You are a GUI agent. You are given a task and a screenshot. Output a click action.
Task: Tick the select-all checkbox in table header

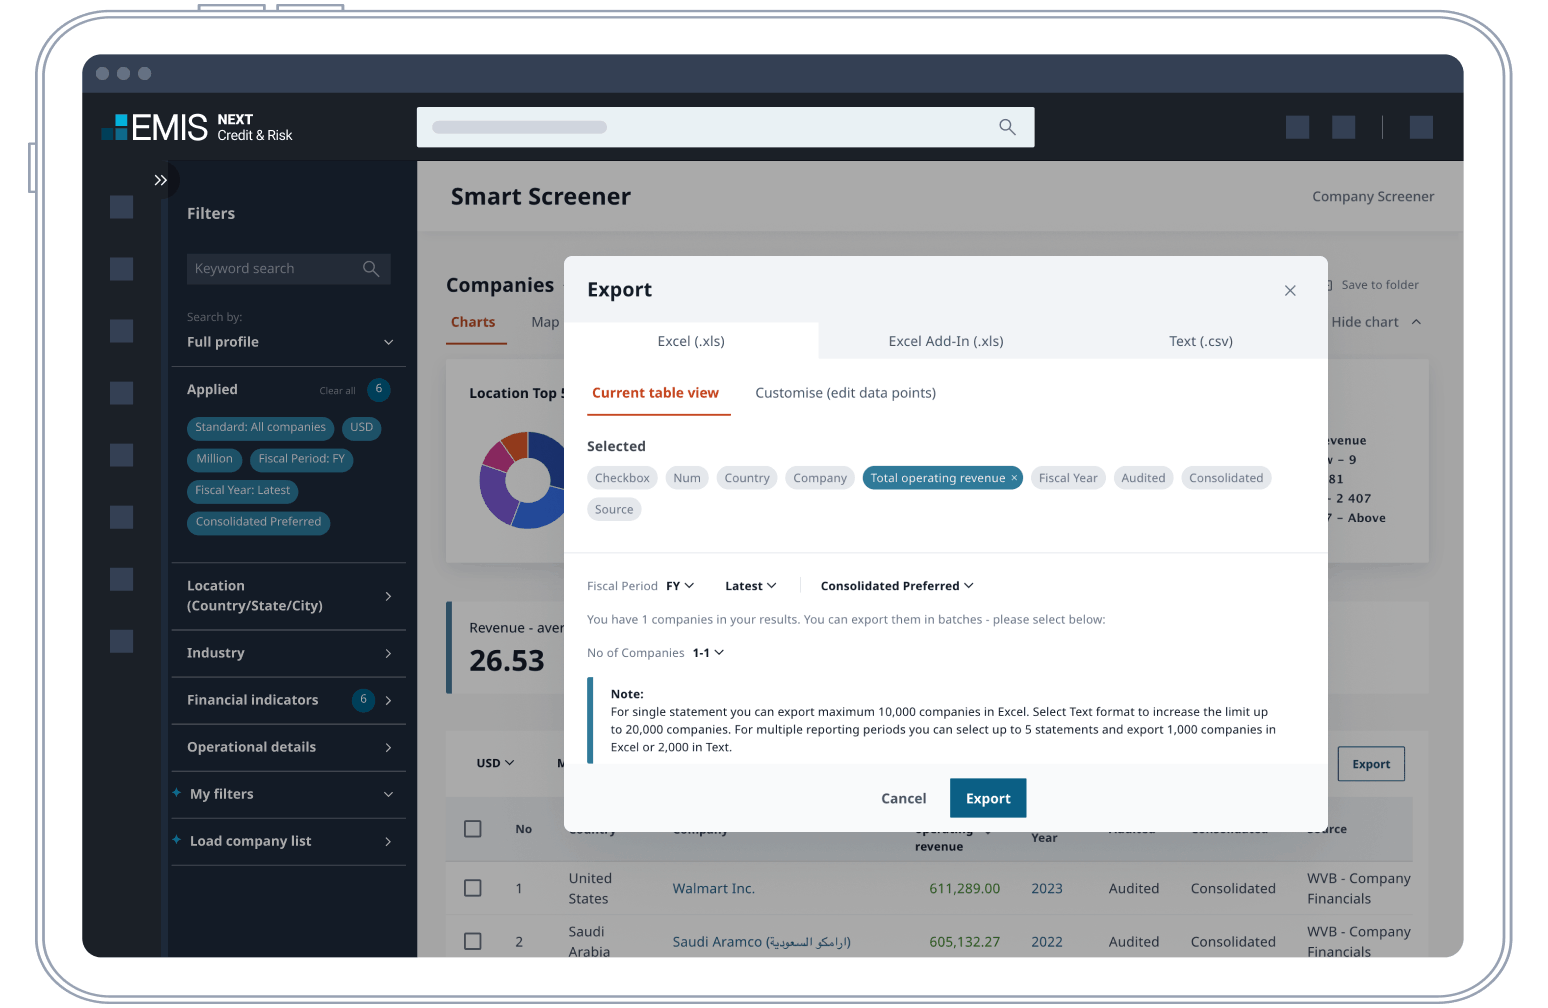pos(473,829)
